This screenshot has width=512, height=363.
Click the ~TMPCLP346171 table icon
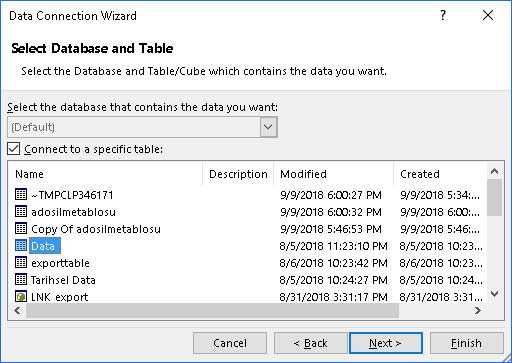tap(21, 194)
